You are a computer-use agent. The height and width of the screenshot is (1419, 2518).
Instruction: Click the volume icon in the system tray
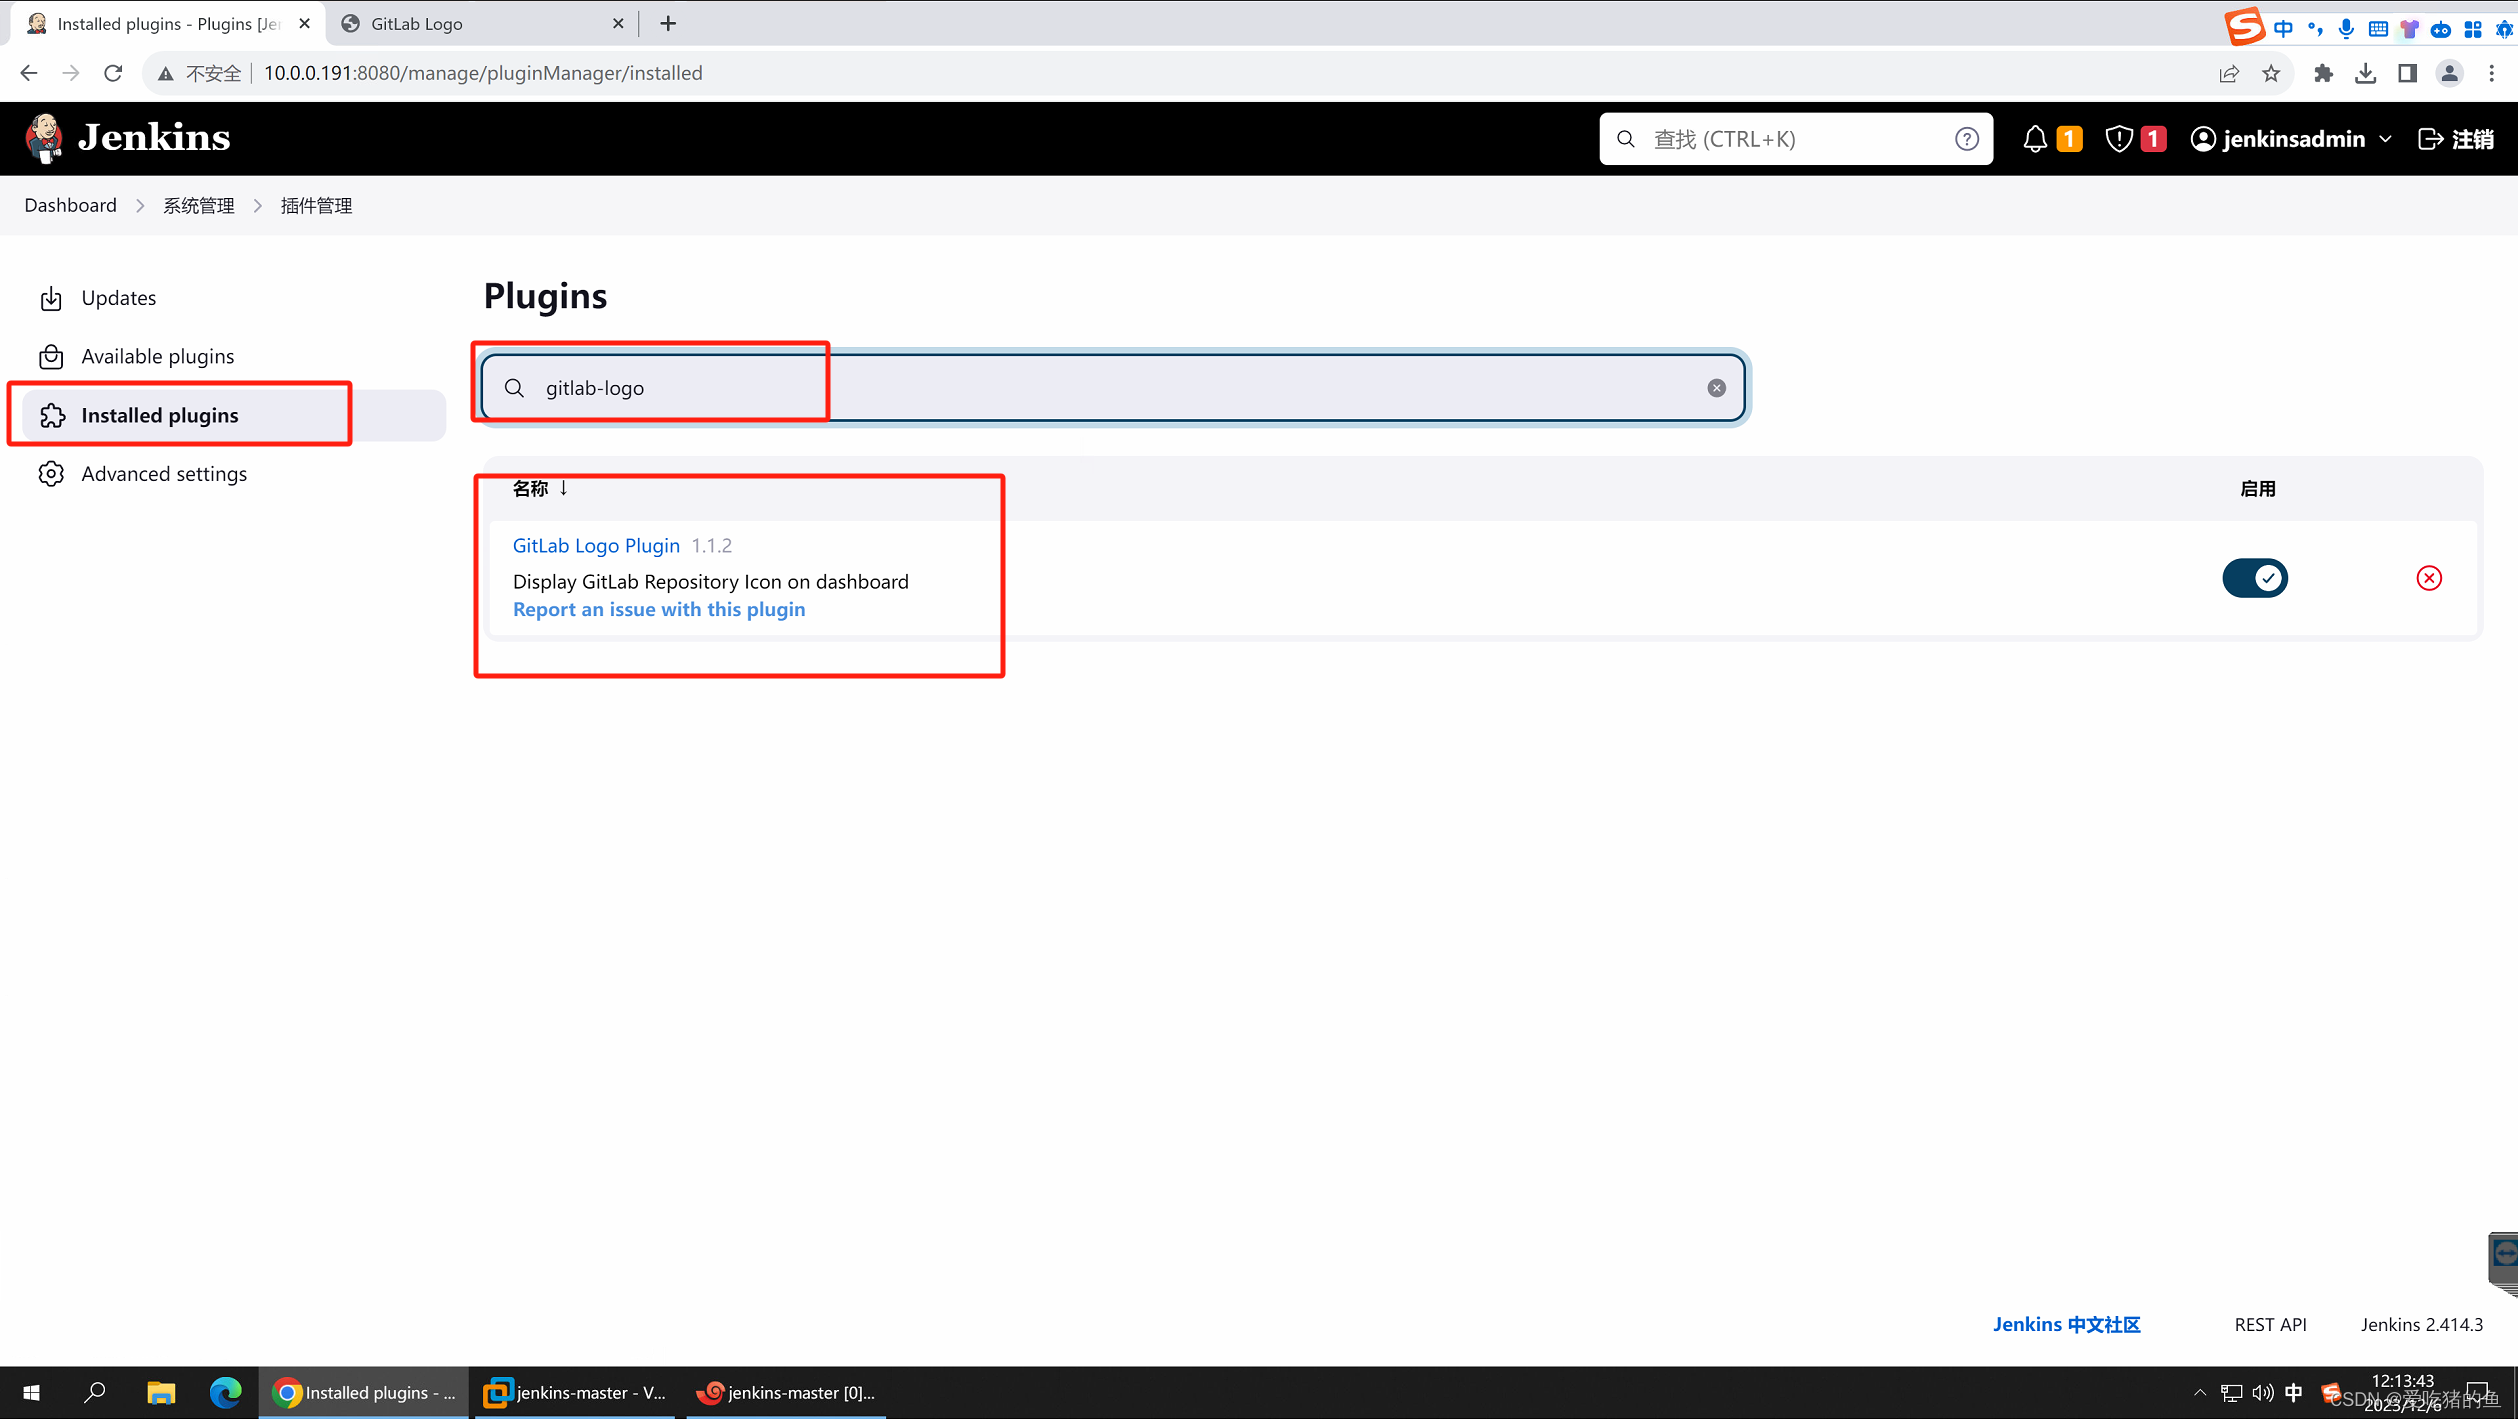2262,1392
